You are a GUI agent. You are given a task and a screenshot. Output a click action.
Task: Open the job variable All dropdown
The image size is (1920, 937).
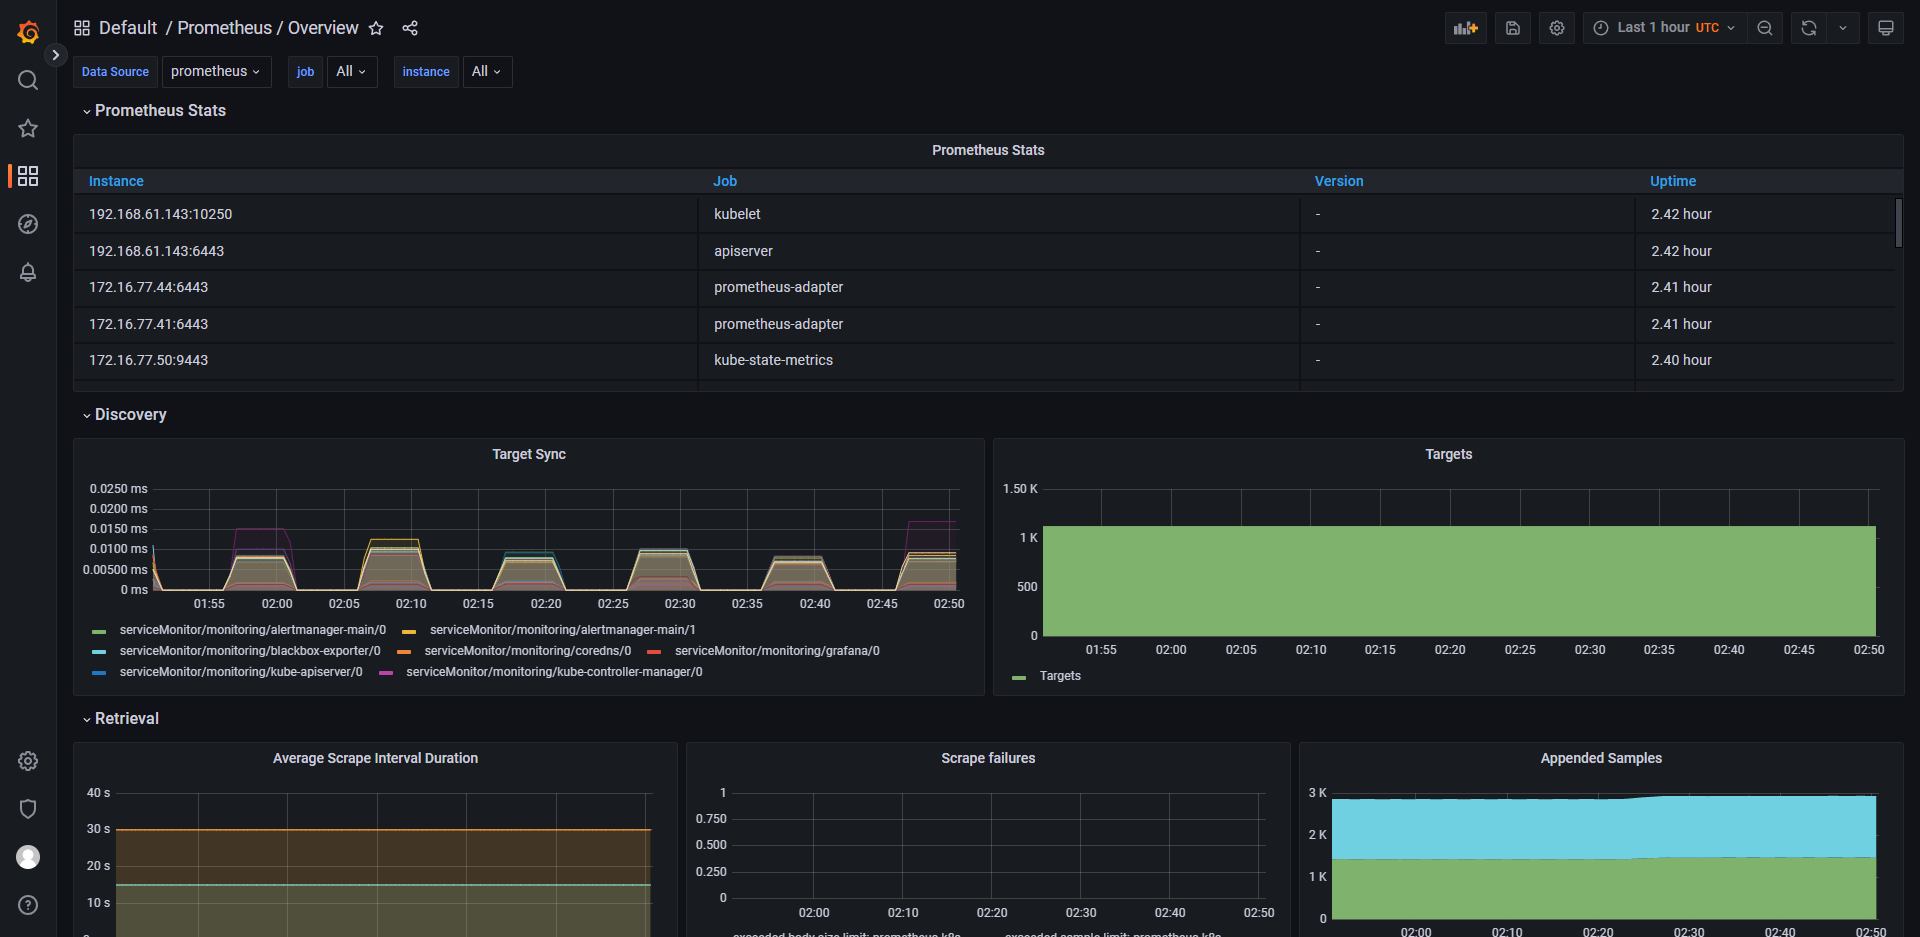pos(351,72)
